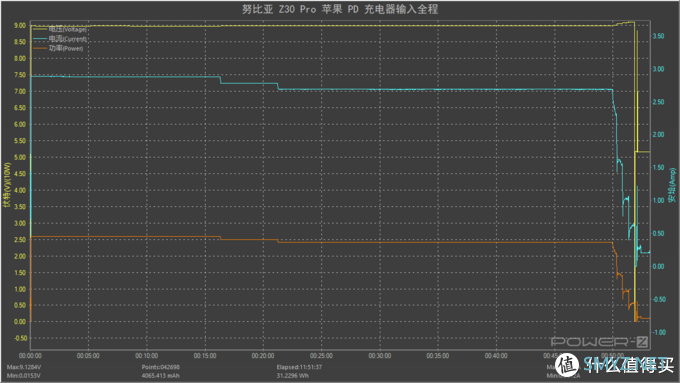Click the 00:25:00 time axis label

pos(321,356)
